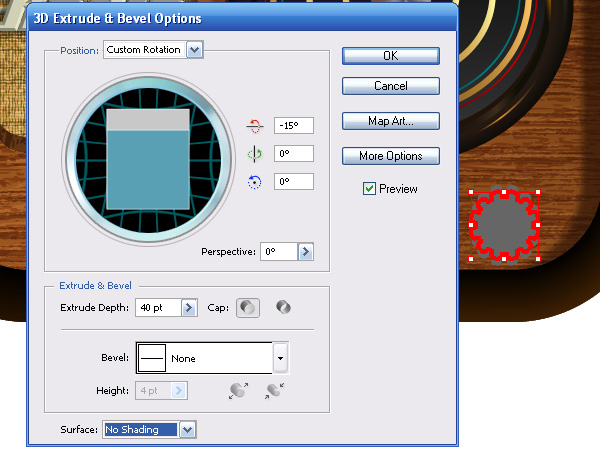Click the Z-axis rotation icon
Viewport: 600px width, 450px height.
(254, 182)
